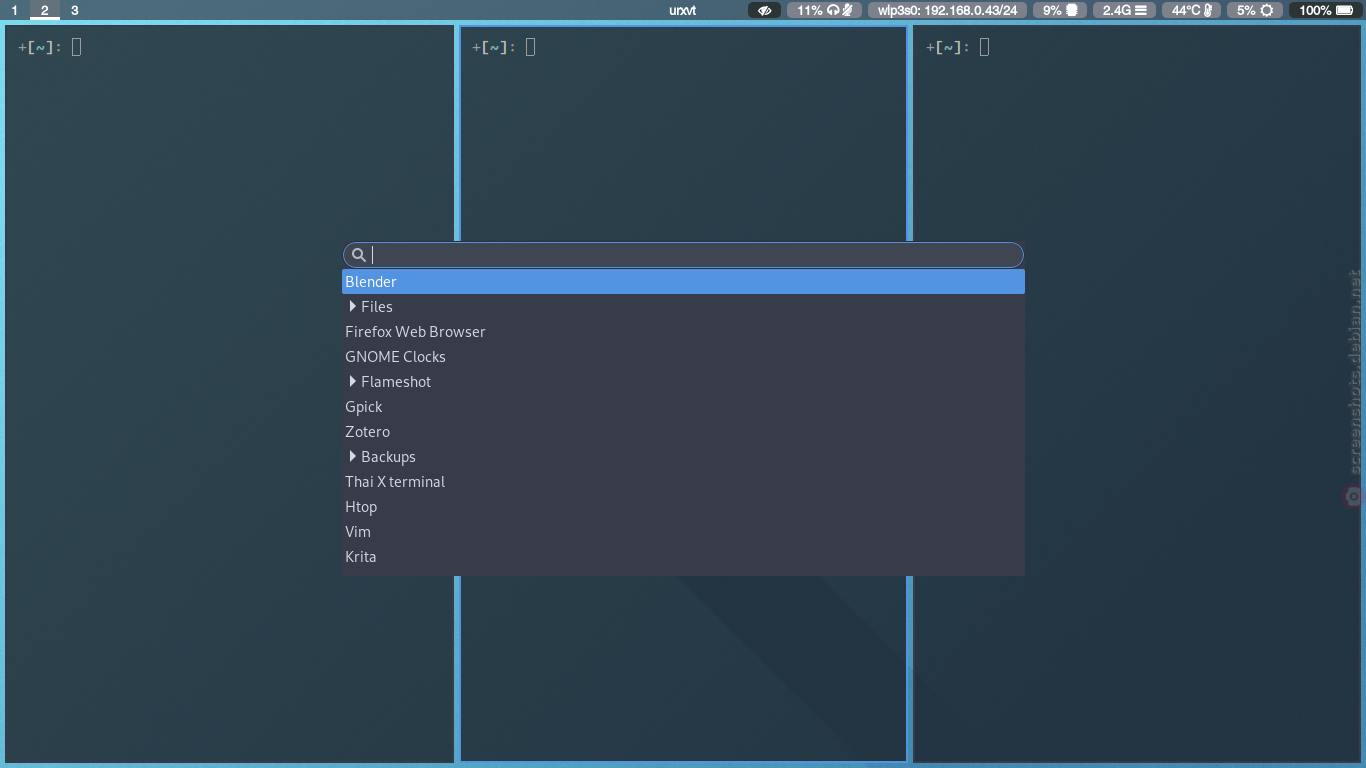Click the 11% volume text

coord(810,10)
